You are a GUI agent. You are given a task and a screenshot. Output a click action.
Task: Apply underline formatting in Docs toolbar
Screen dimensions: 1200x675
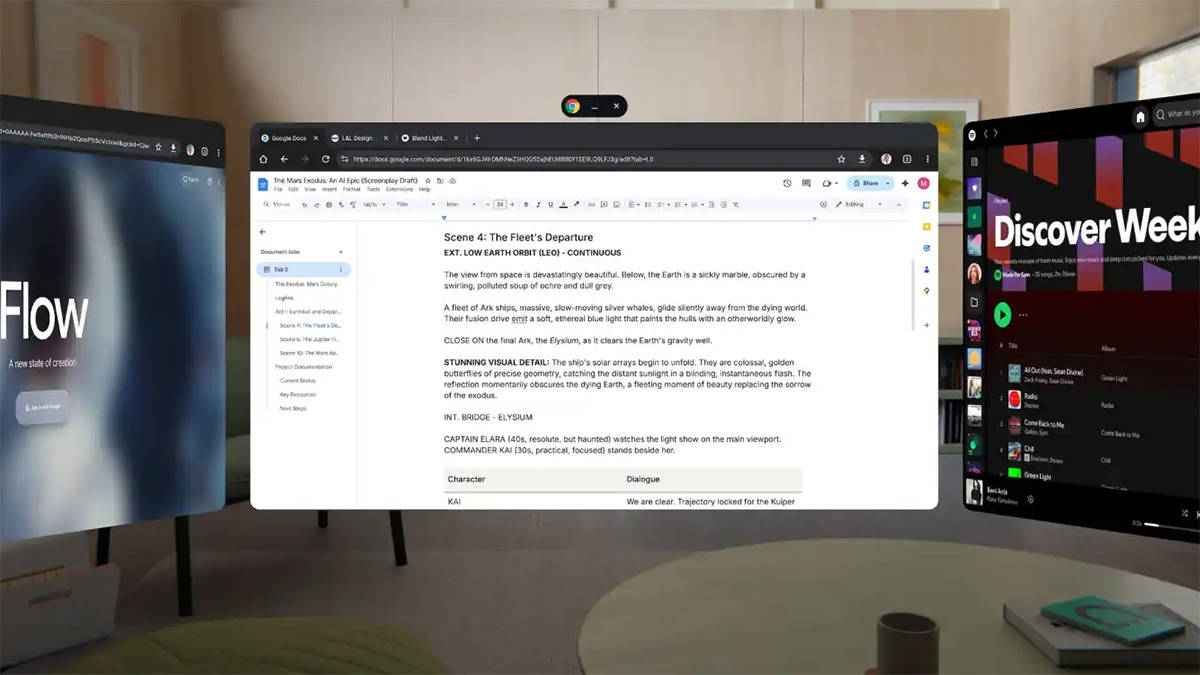click(x=550, y=204)
